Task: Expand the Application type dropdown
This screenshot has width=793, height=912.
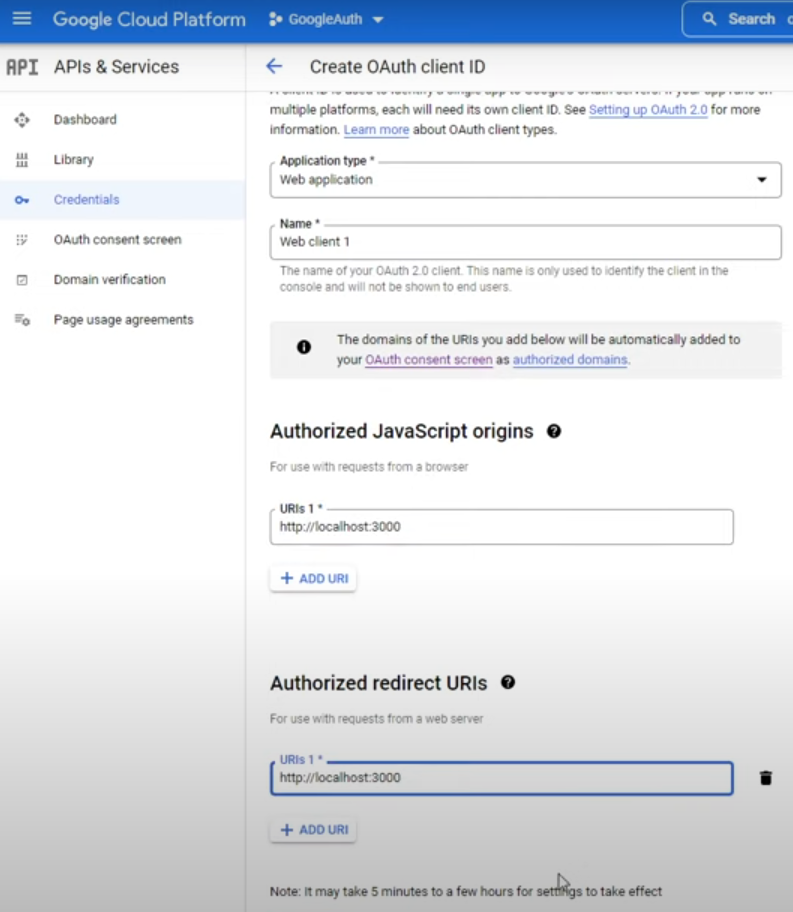Action: (761, 180)
